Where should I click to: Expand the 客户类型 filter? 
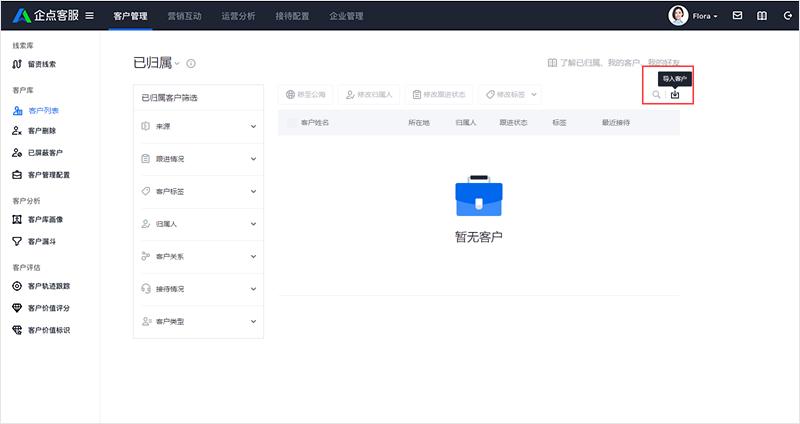coord(198,322)
